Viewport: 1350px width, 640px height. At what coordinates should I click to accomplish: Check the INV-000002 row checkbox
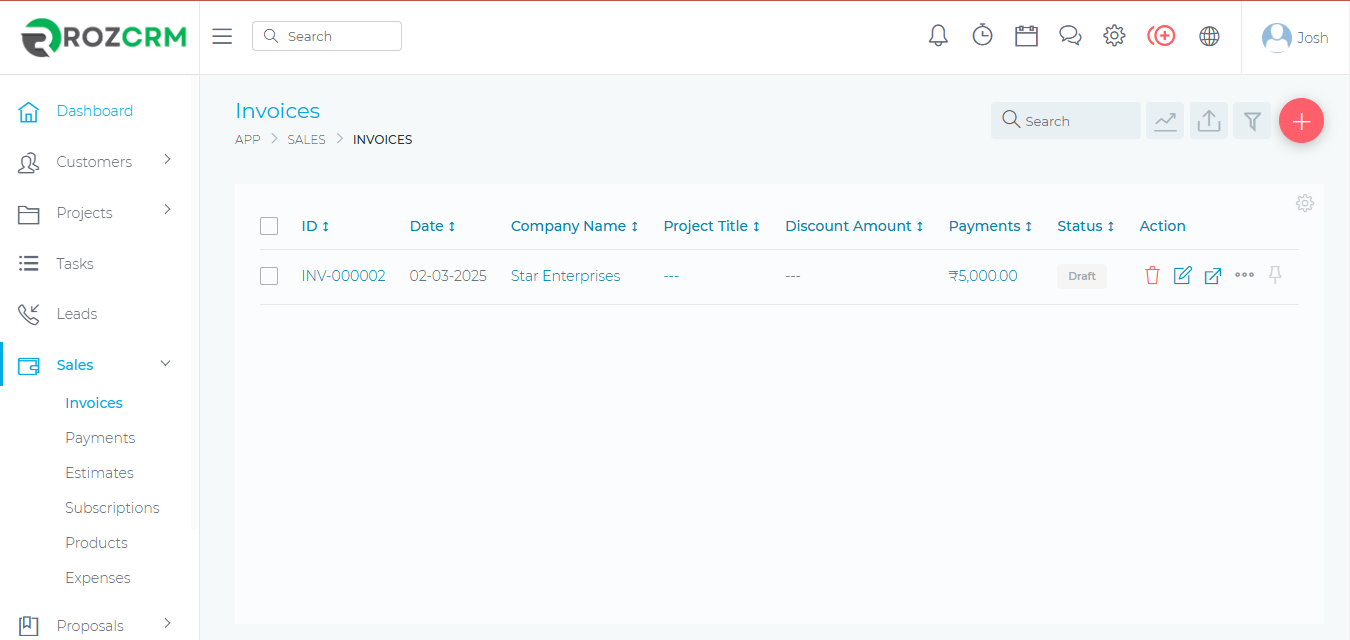pyautogui.click(x=269, y=276)
